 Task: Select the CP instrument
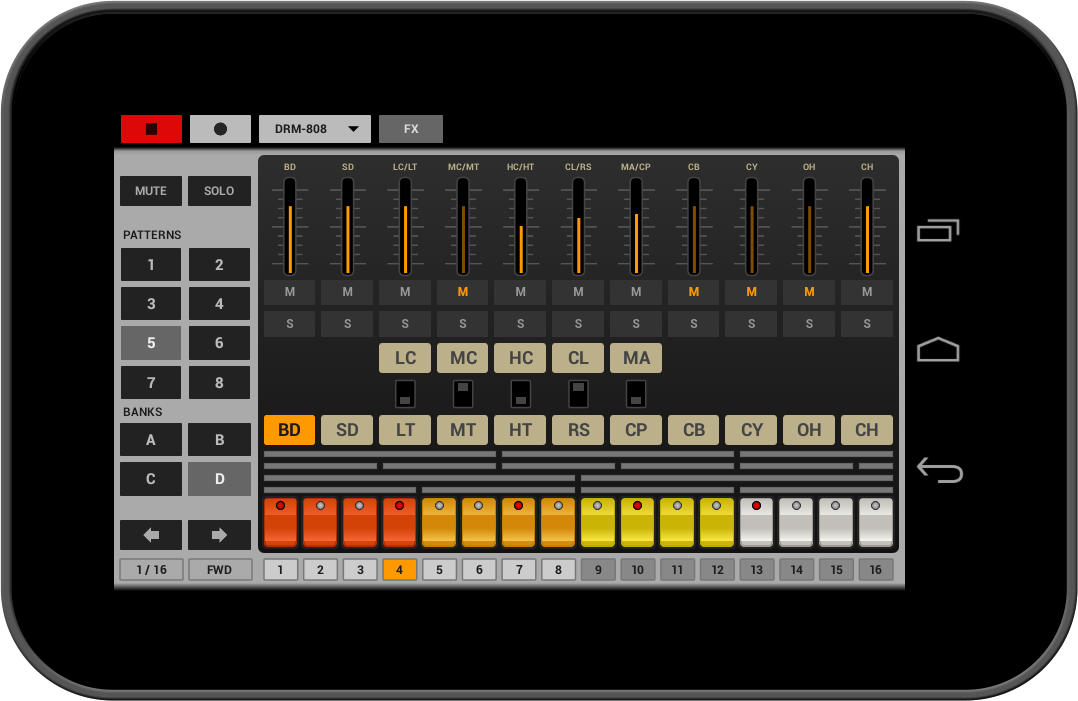pos(636,430)
